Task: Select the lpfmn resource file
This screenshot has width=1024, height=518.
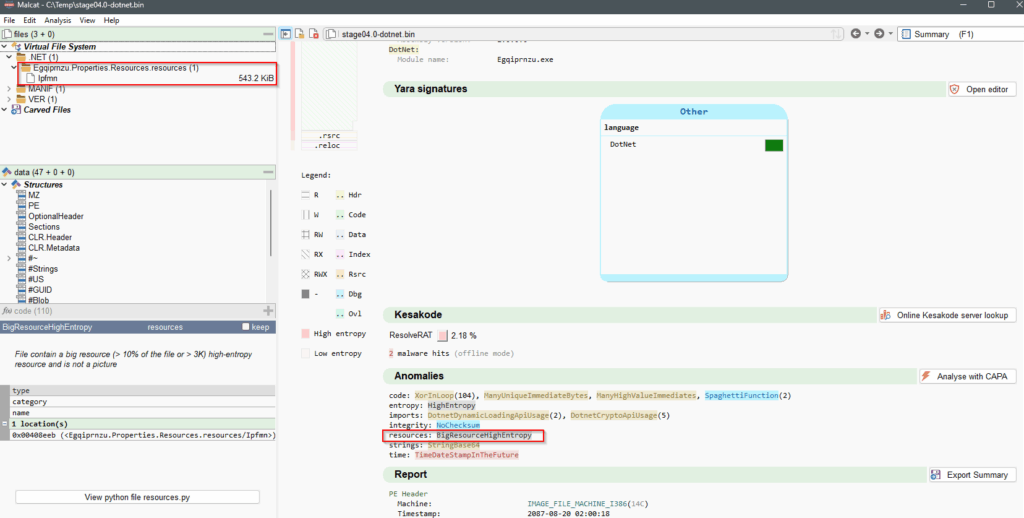Action: tap(48, 78)
